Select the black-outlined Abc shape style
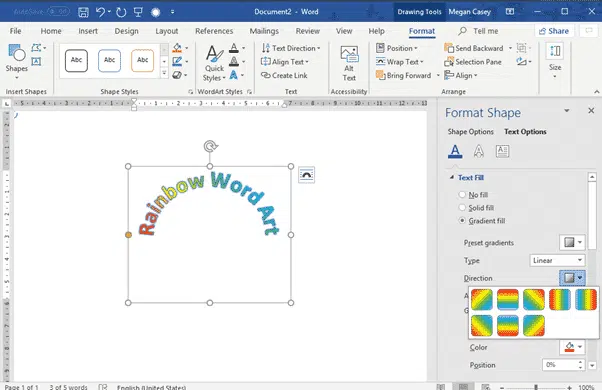The image size is (602, 390). pos(76,60)
